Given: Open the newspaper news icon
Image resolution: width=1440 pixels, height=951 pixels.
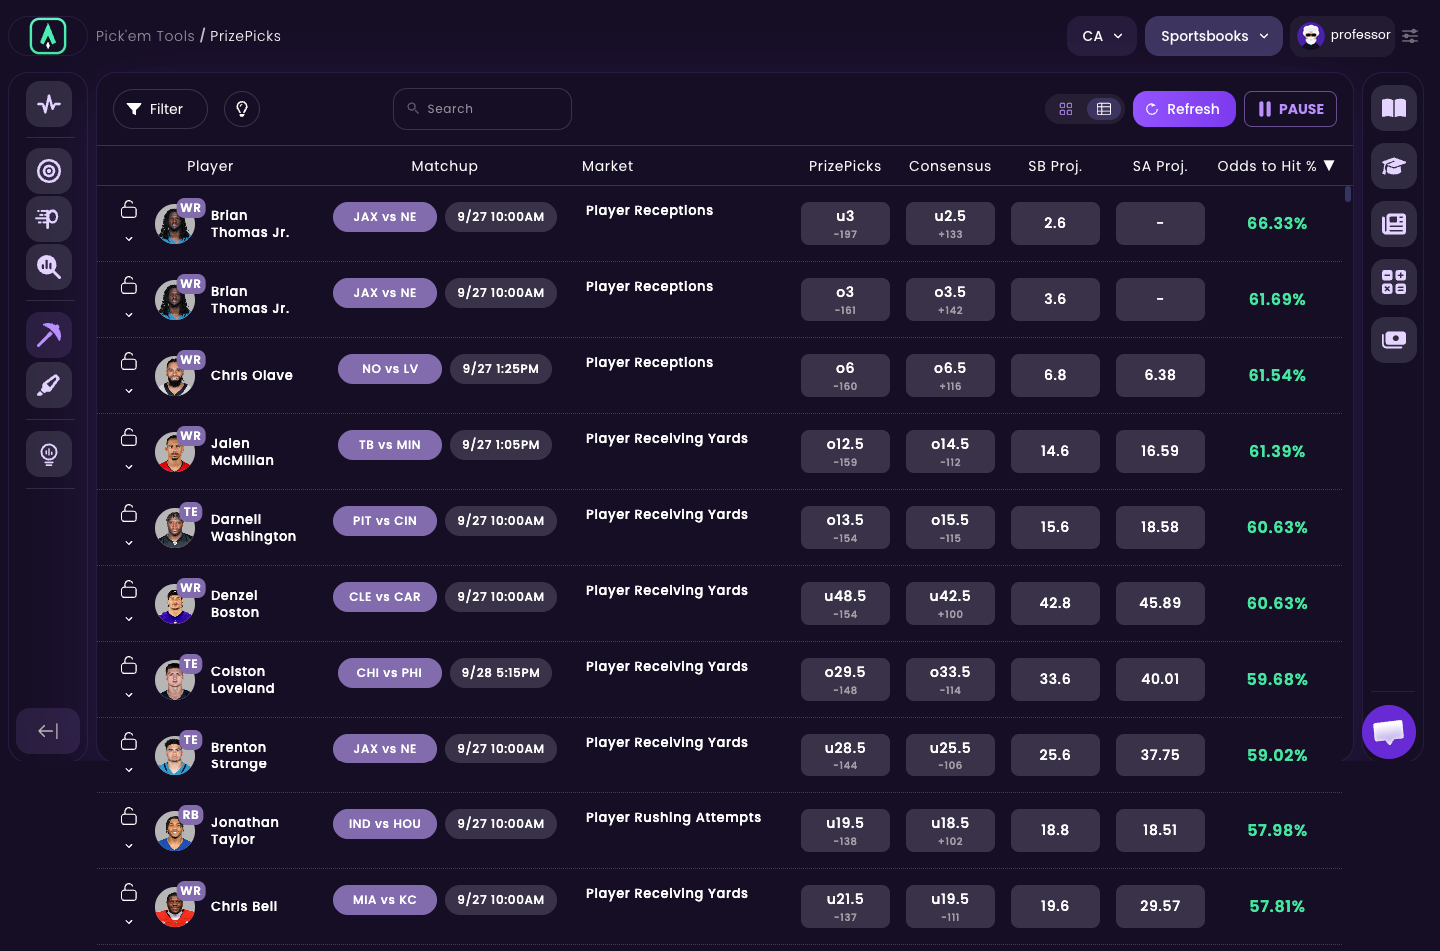Looking at the screenshot, I should 1394,224.
